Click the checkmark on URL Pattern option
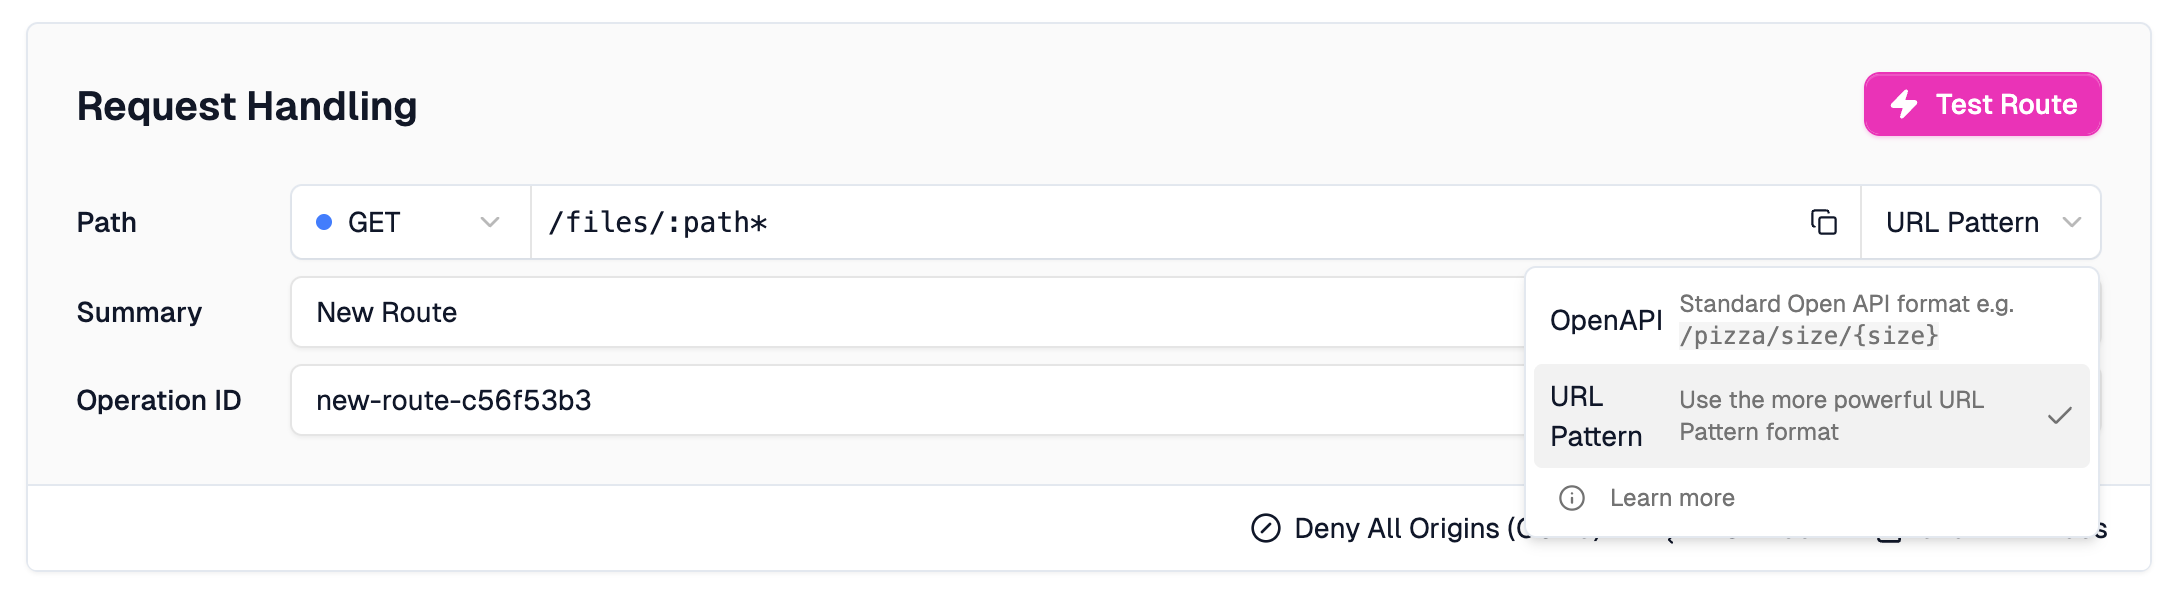The width and height of the screenshot is (2174, 594). [2059, 416]
